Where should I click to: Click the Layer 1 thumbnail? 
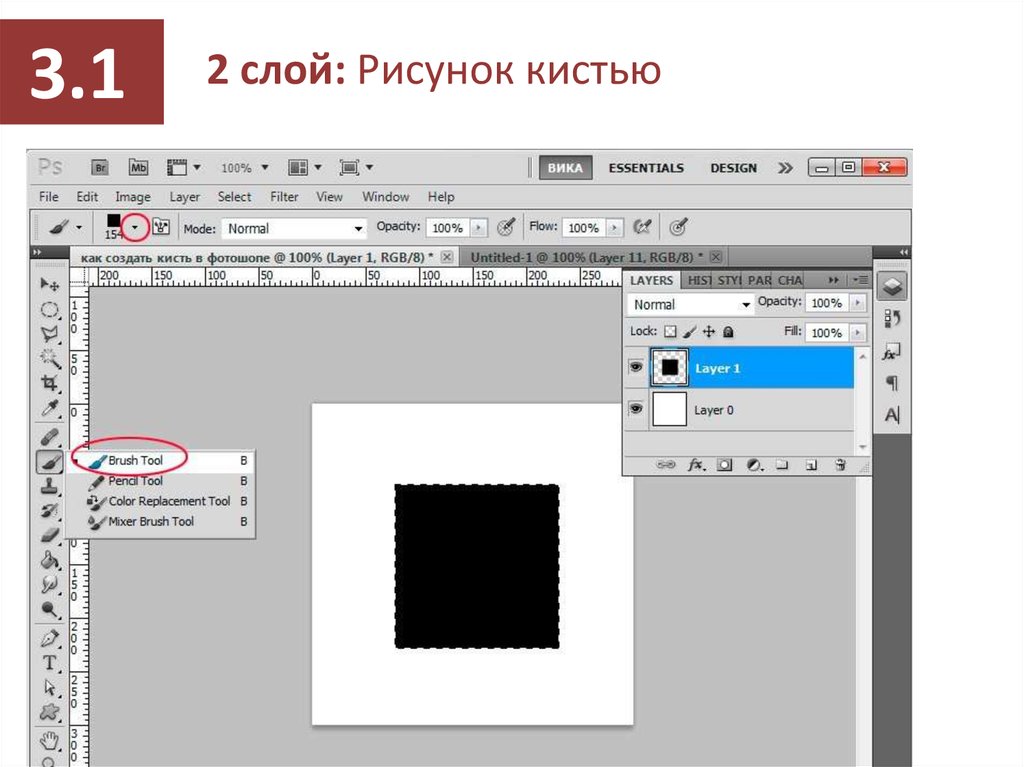coord(669,368)
